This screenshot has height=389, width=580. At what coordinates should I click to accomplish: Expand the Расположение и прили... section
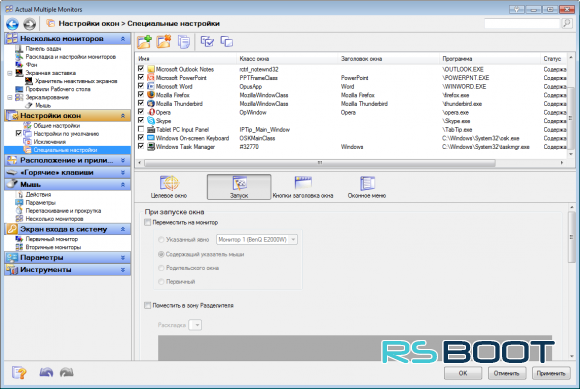pyautogui.click(x=123, y=160)
